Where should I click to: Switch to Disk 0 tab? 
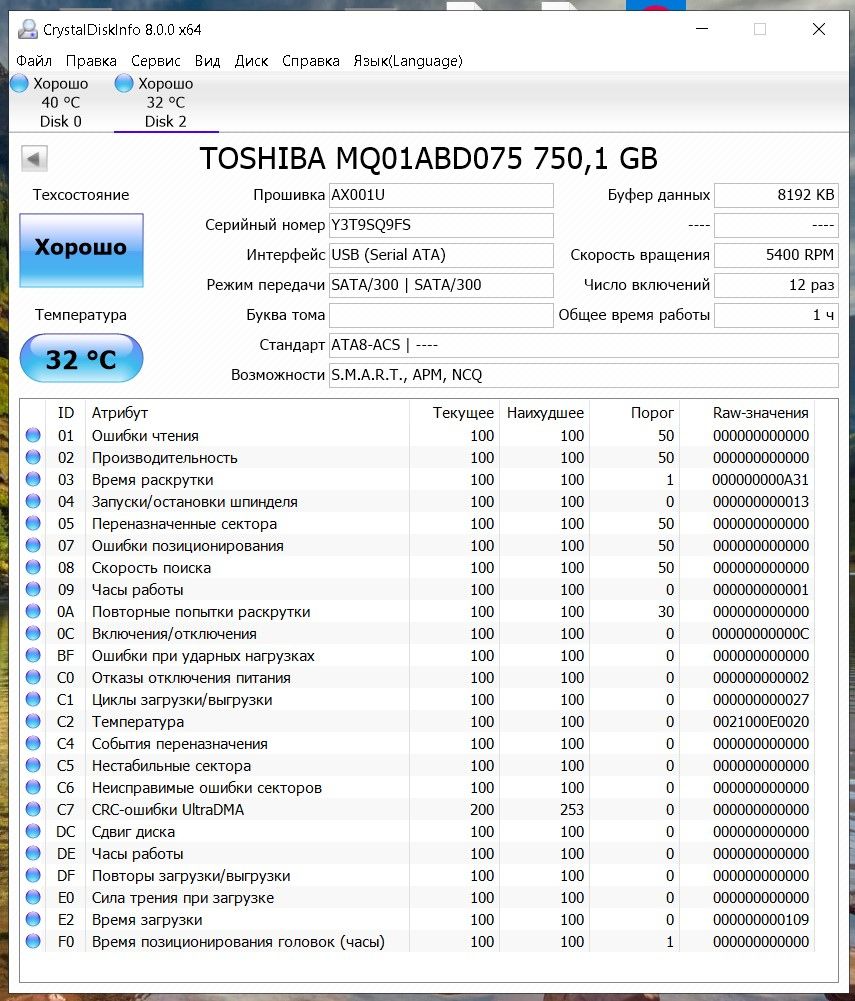[x=61, y=102]
